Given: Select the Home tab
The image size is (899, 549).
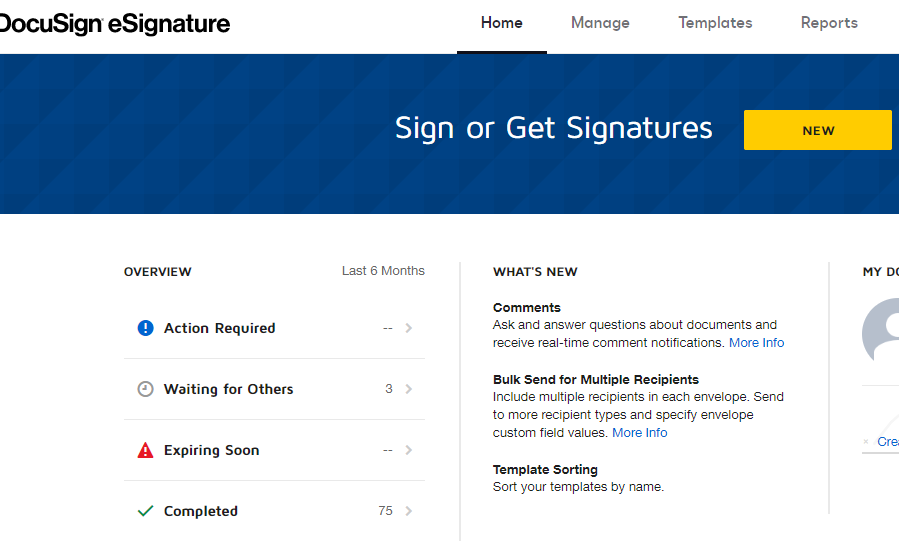Looking at the screenshot, I should tap(502, 23).
